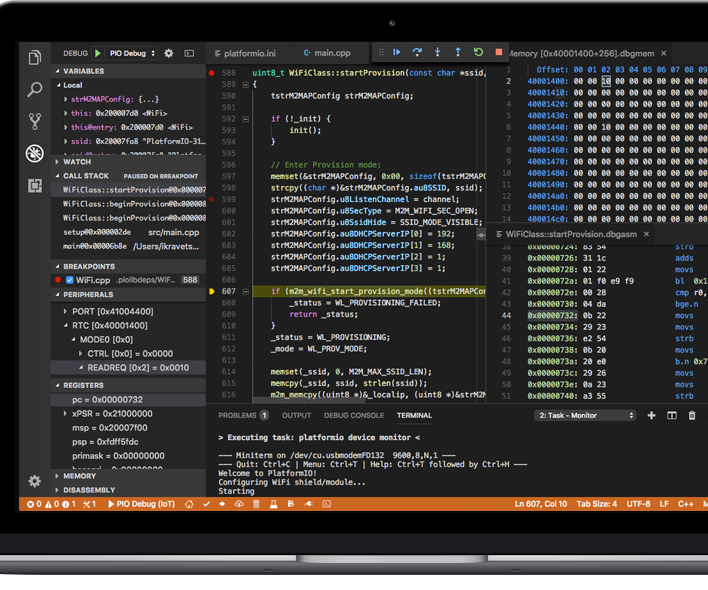Click Run Task icon in status bar
Screen dimensions: 708x590
(x=291, y=504)
